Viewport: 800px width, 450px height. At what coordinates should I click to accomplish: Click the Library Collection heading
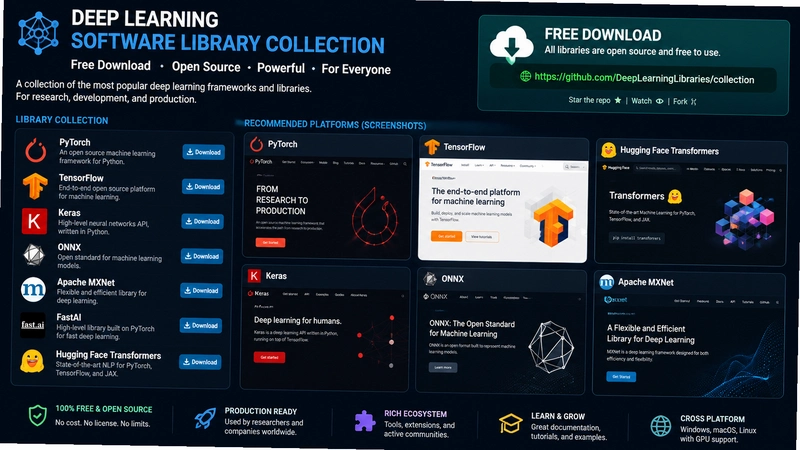point(62,120)
